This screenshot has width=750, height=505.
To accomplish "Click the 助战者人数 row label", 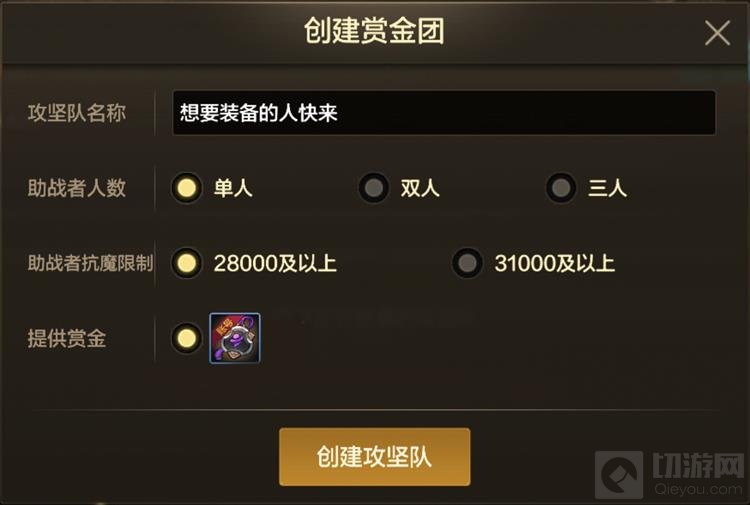I will tap(77, 188).
